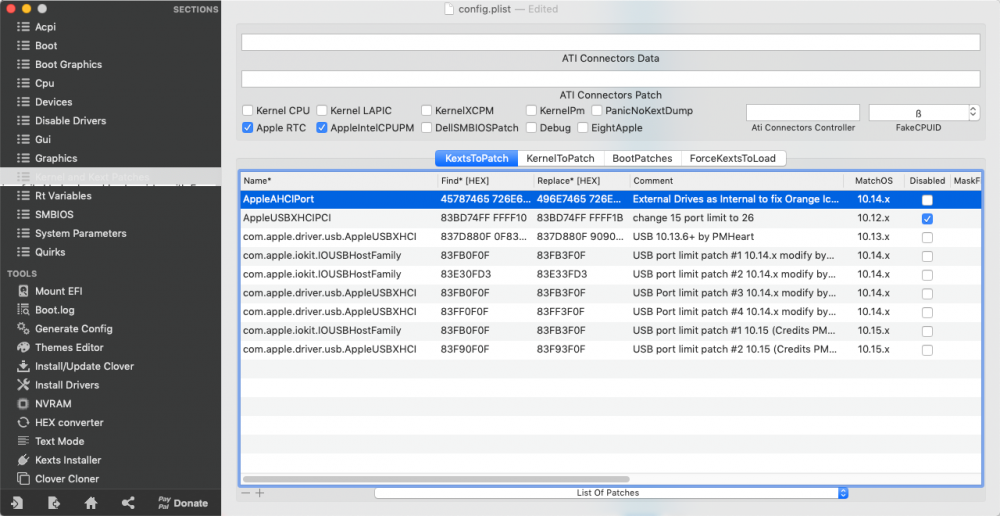Click the PayPal Donate button

point(183,503)
